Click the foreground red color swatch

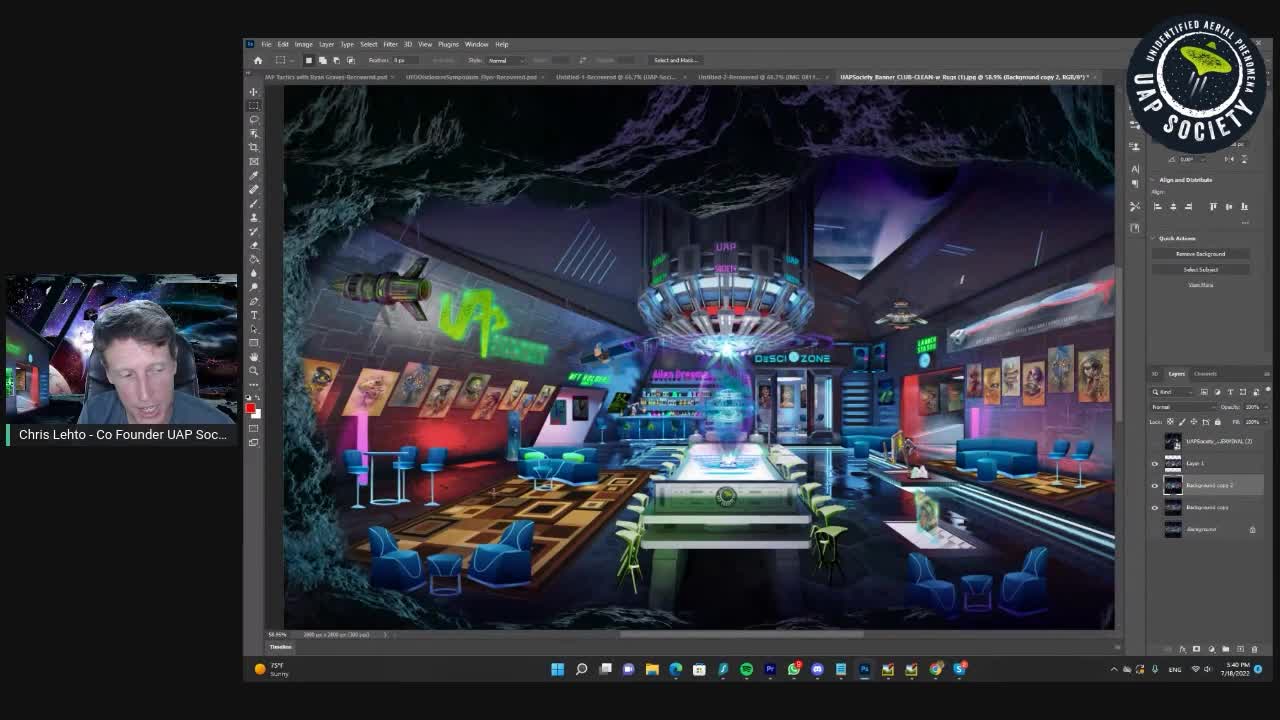click(250, 407)
